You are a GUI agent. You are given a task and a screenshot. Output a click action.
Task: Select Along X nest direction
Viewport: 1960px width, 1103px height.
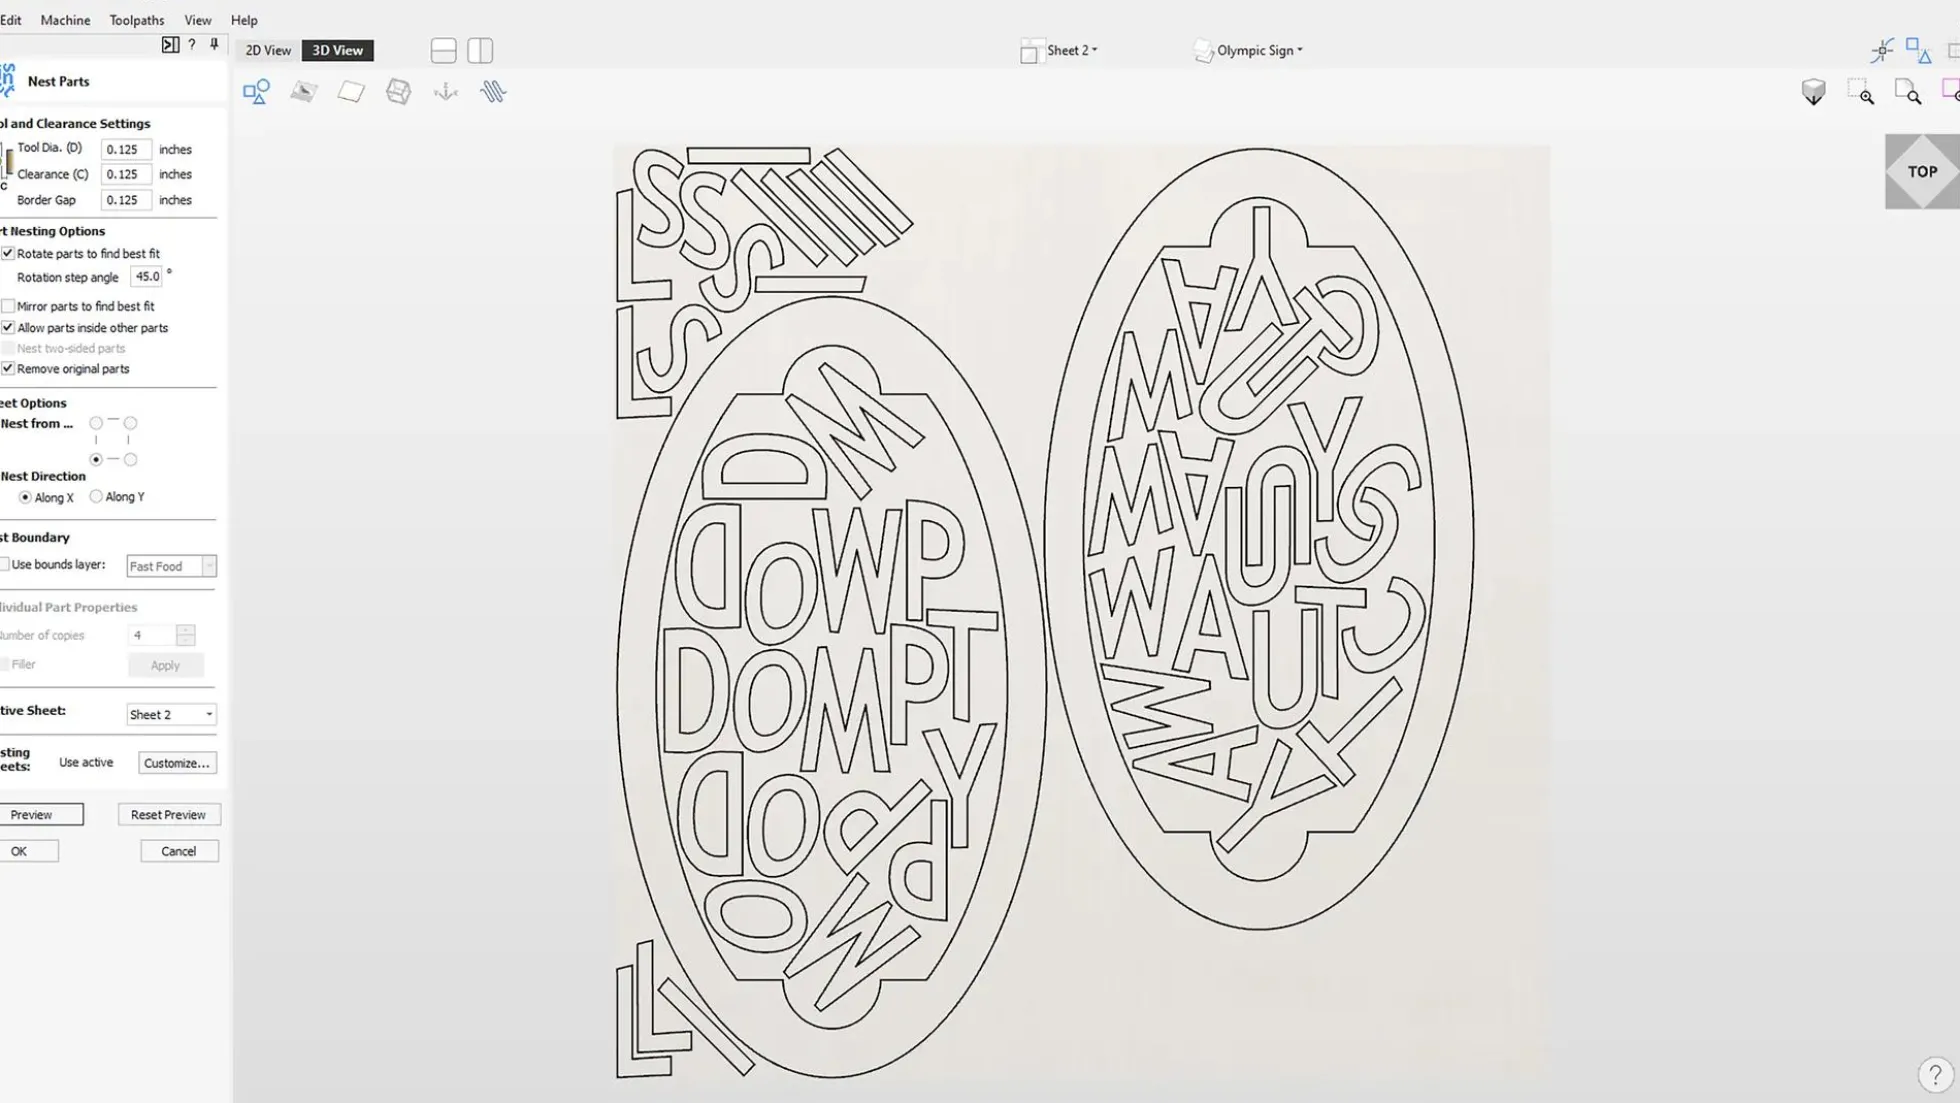[26, 497]
